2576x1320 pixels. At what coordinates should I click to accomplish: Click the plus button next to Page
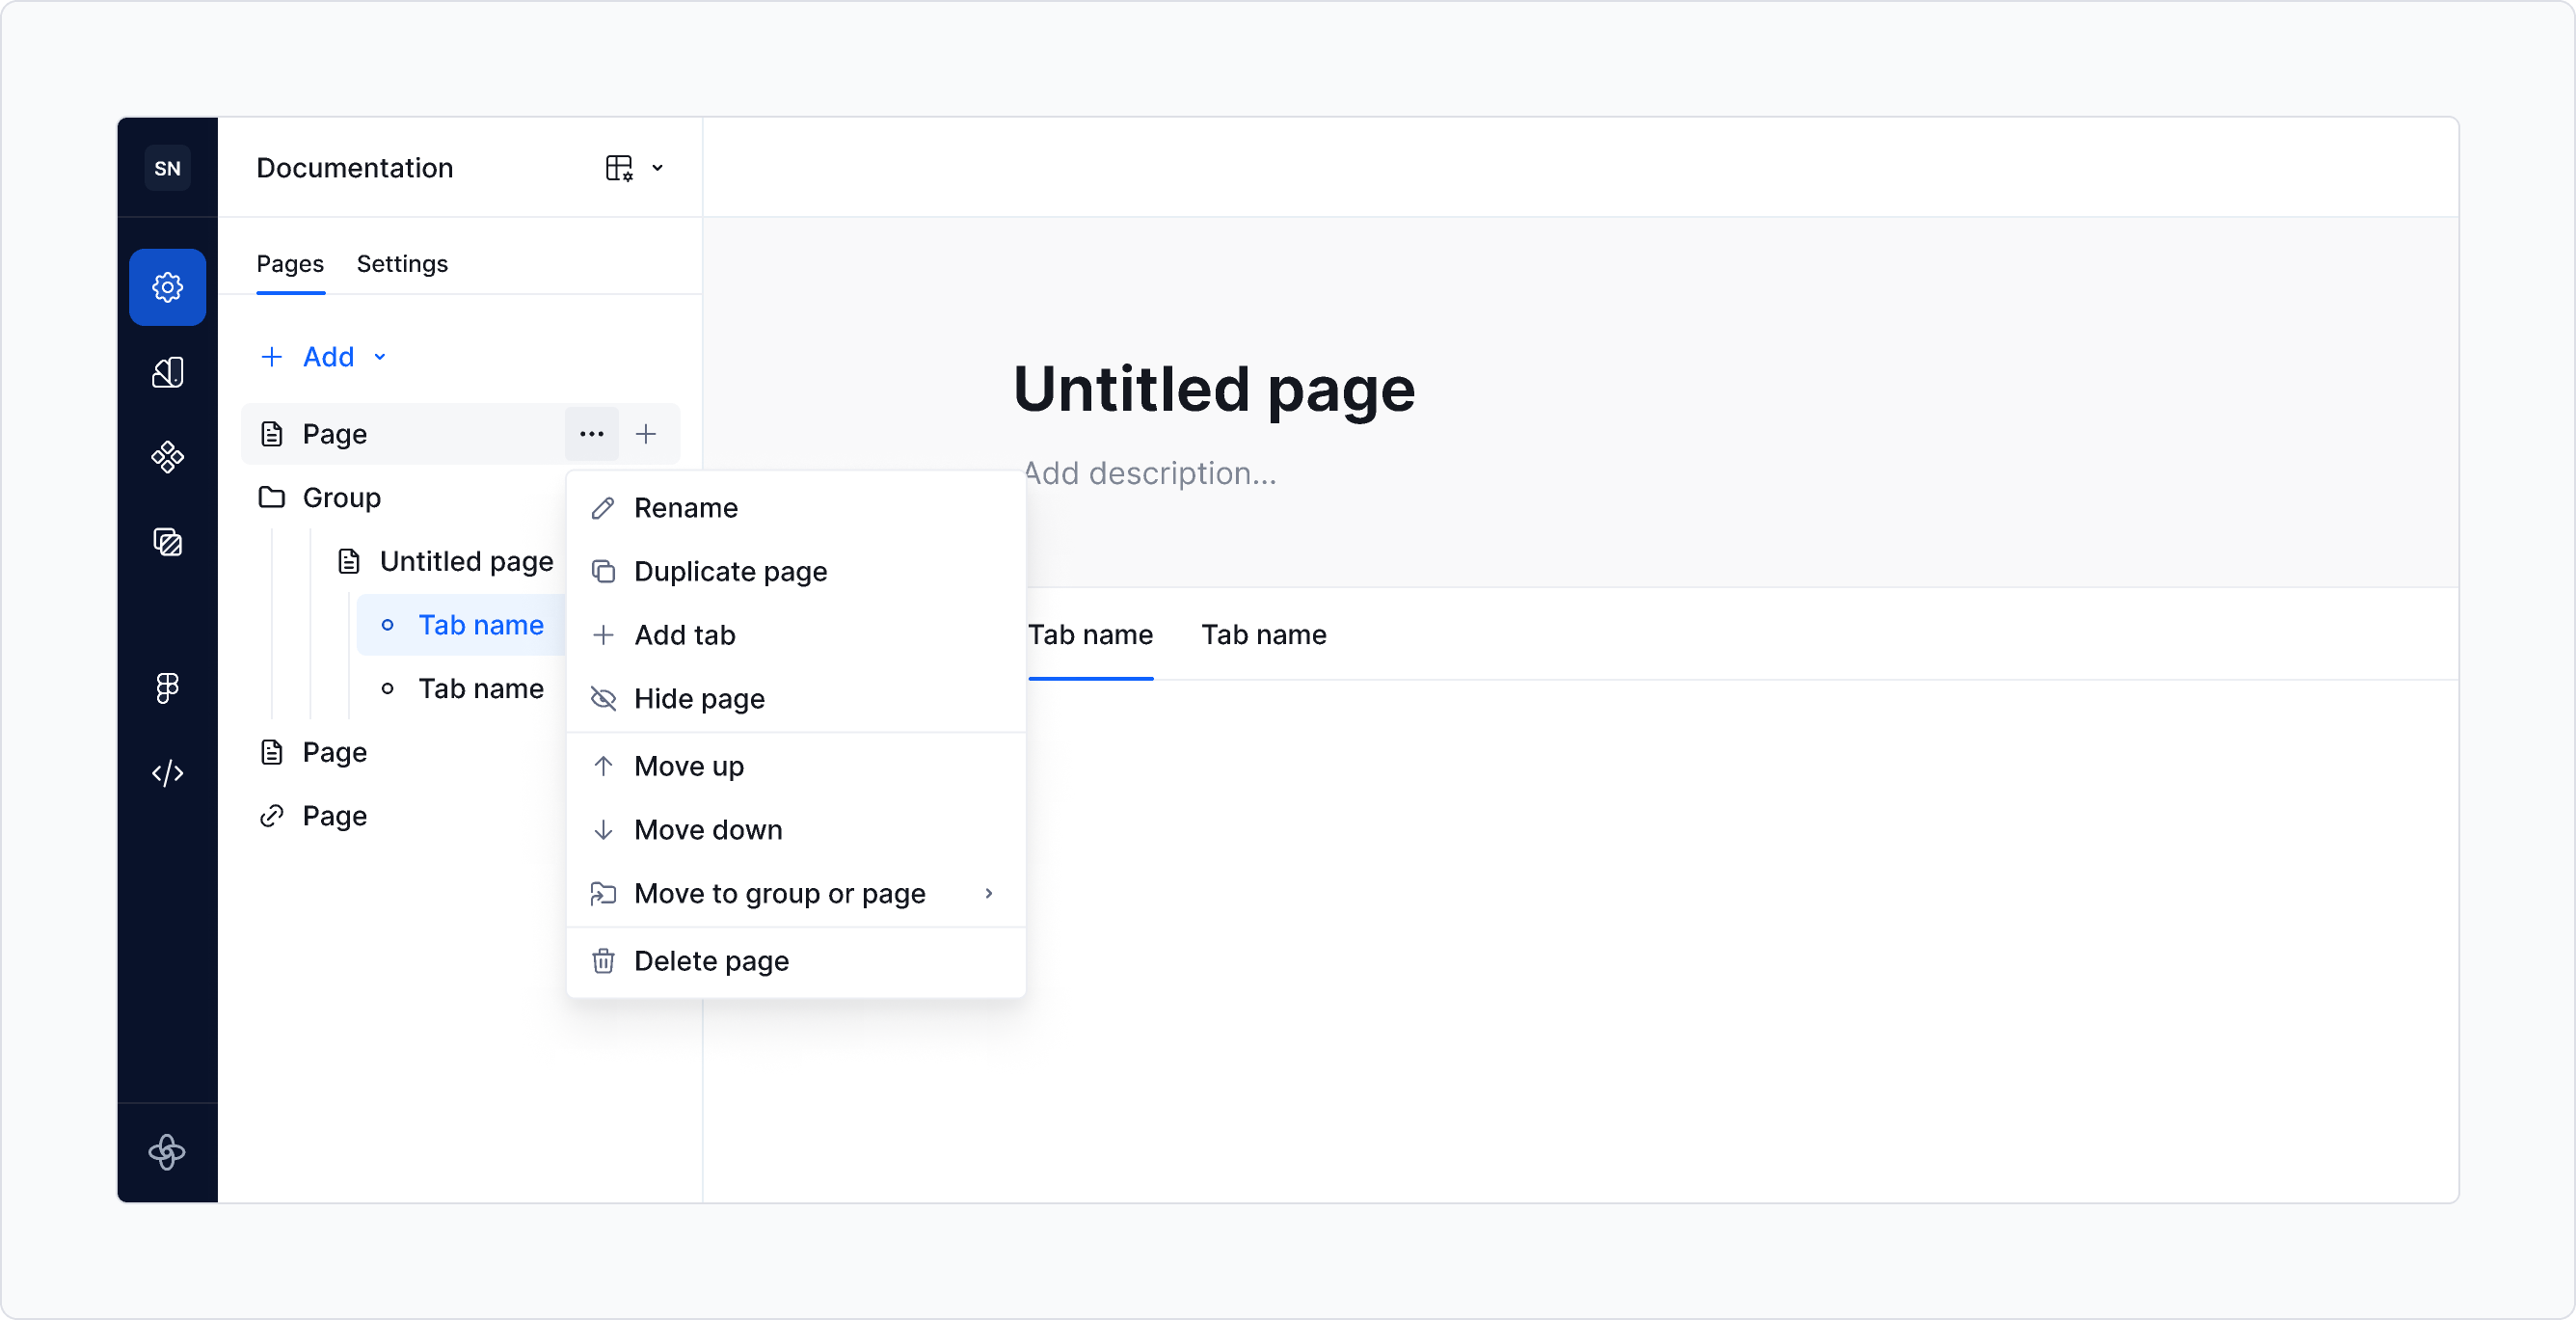coord(646,433)
